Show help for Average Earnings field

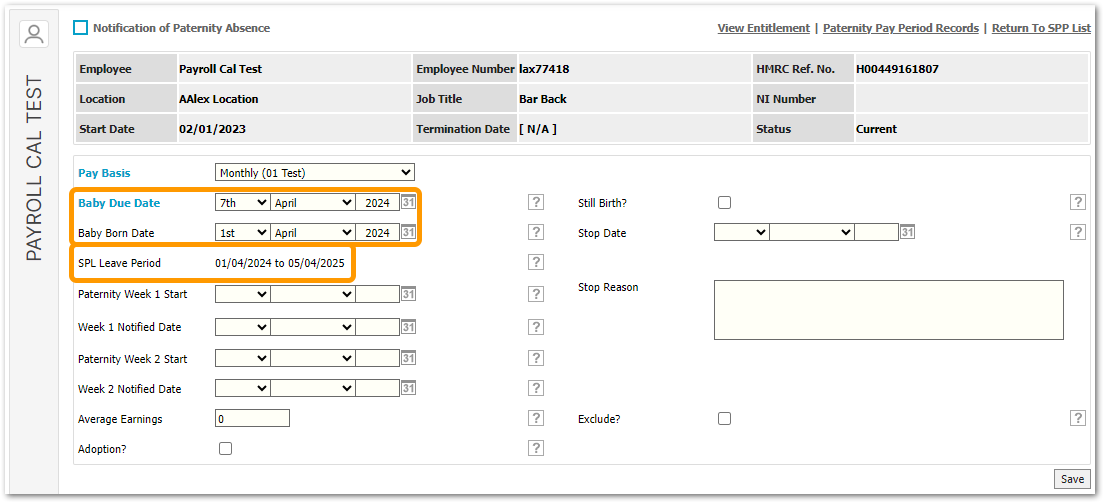(x=536, y=419)
